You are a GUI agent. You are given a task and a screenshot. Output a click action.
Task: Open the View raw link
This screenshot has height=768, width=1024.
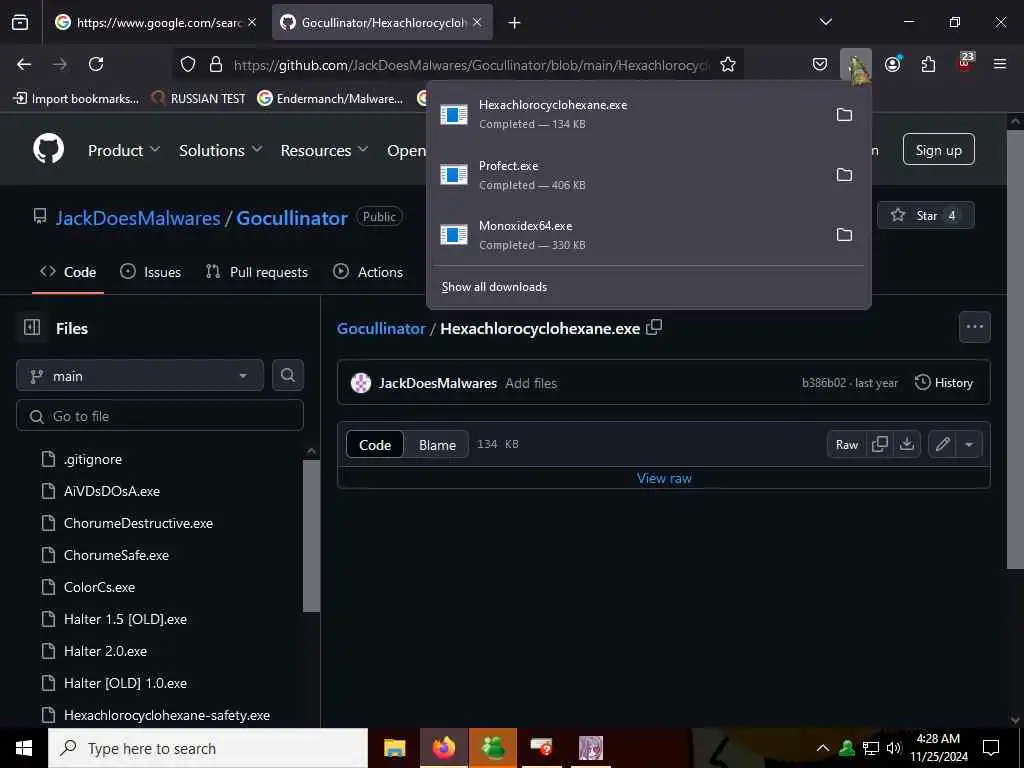664,478
